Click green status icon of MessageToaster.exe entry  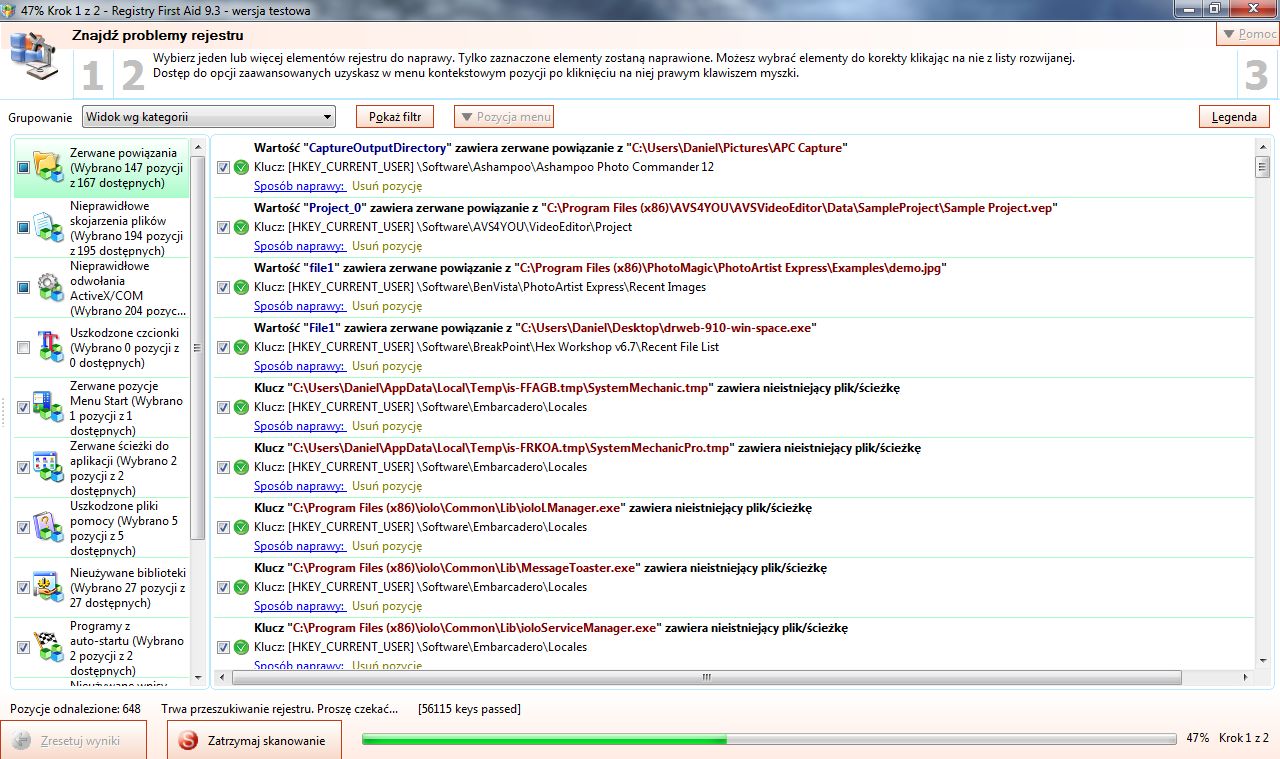pos(241,587)
